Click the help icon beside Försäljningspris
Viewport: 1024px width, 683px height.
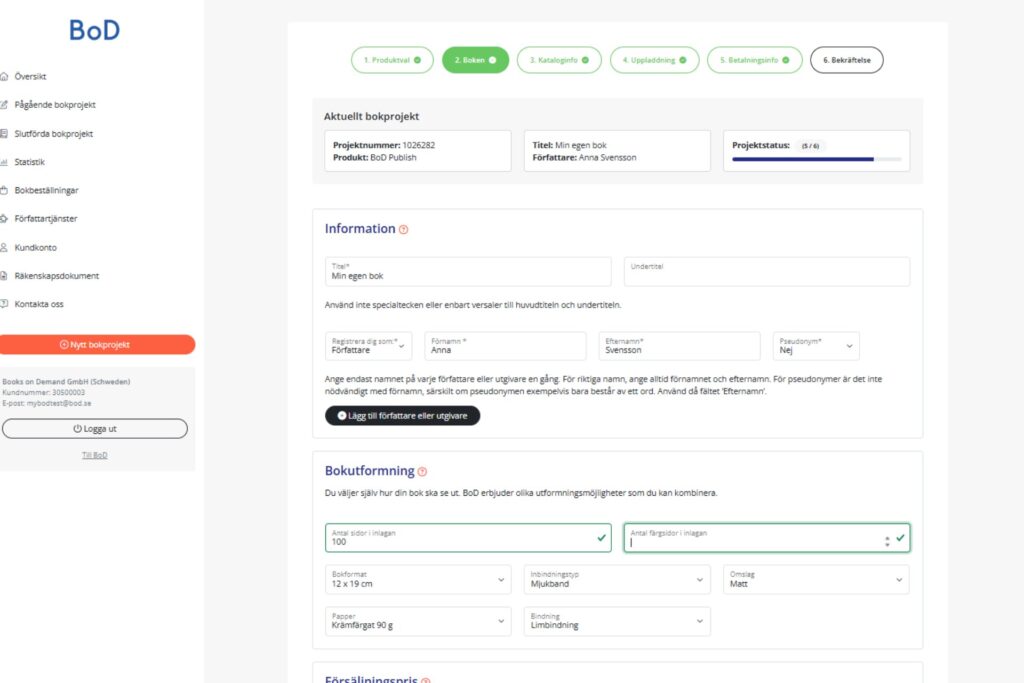click(x=426, y=680)
